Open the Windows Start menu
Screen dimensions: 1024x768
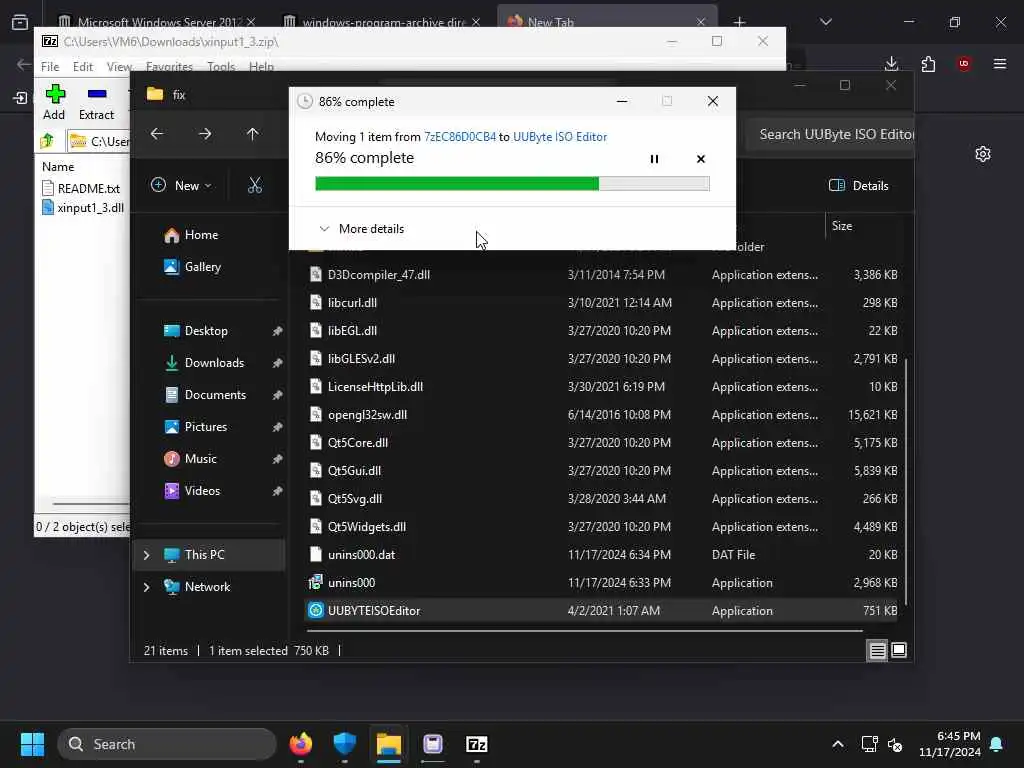[32, 744]
